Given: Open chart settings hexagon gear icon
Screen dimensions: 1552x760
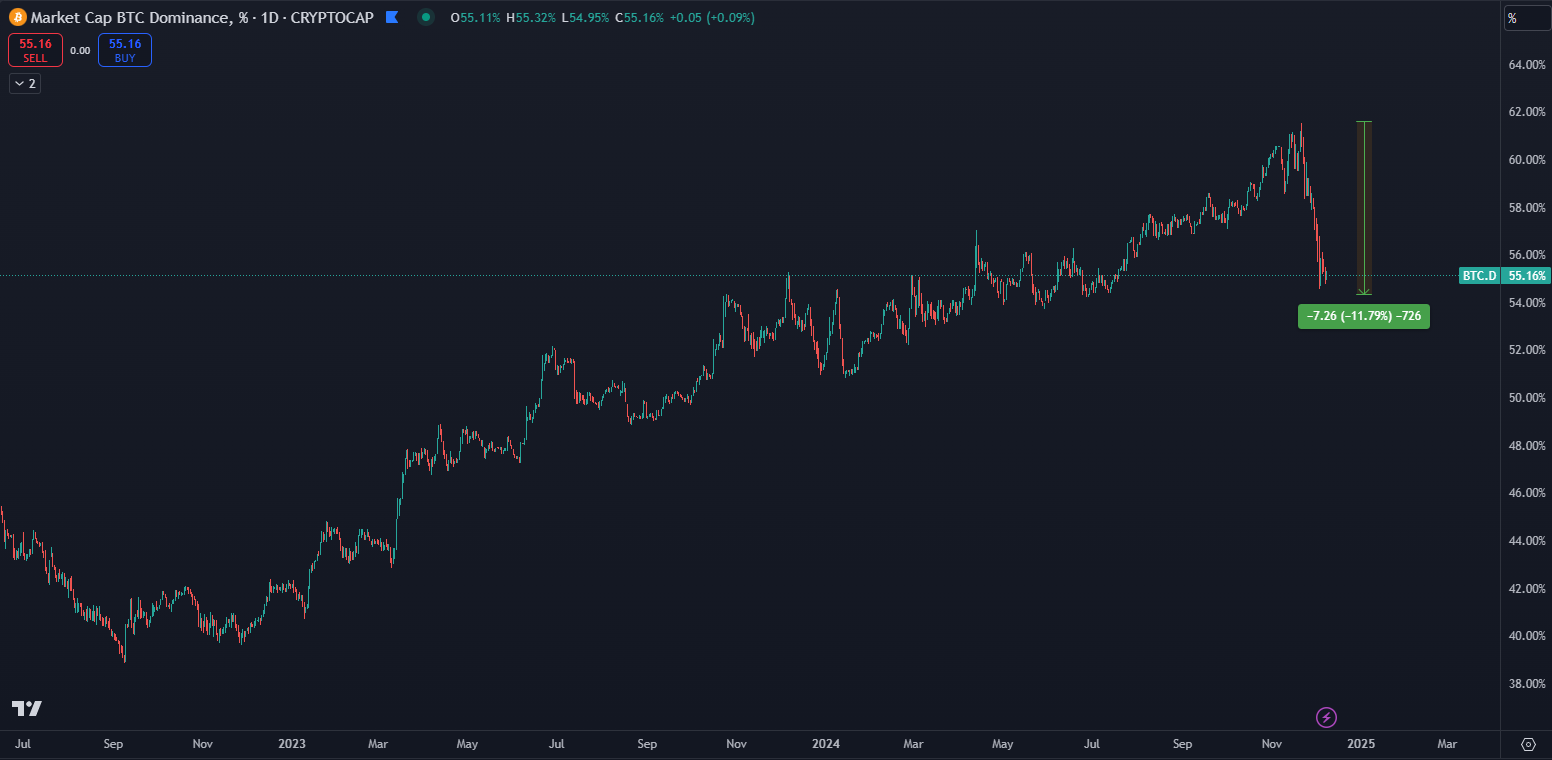Looking at the screenshot, I should 1528,744.
